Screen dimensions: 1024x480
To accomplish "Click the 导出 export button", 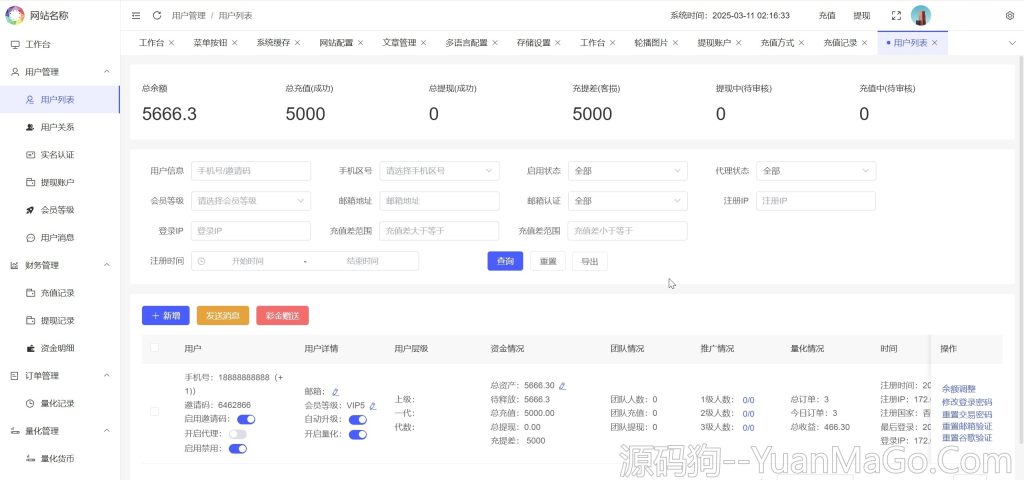I will pos(590,261).
